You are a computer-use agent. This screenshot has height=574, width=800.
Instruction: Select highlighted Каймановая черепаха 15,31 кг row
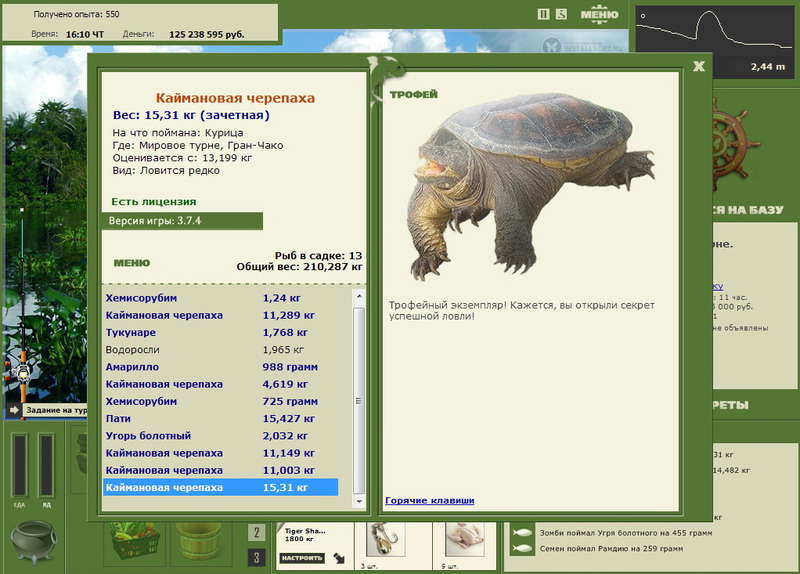click(220, 488)
